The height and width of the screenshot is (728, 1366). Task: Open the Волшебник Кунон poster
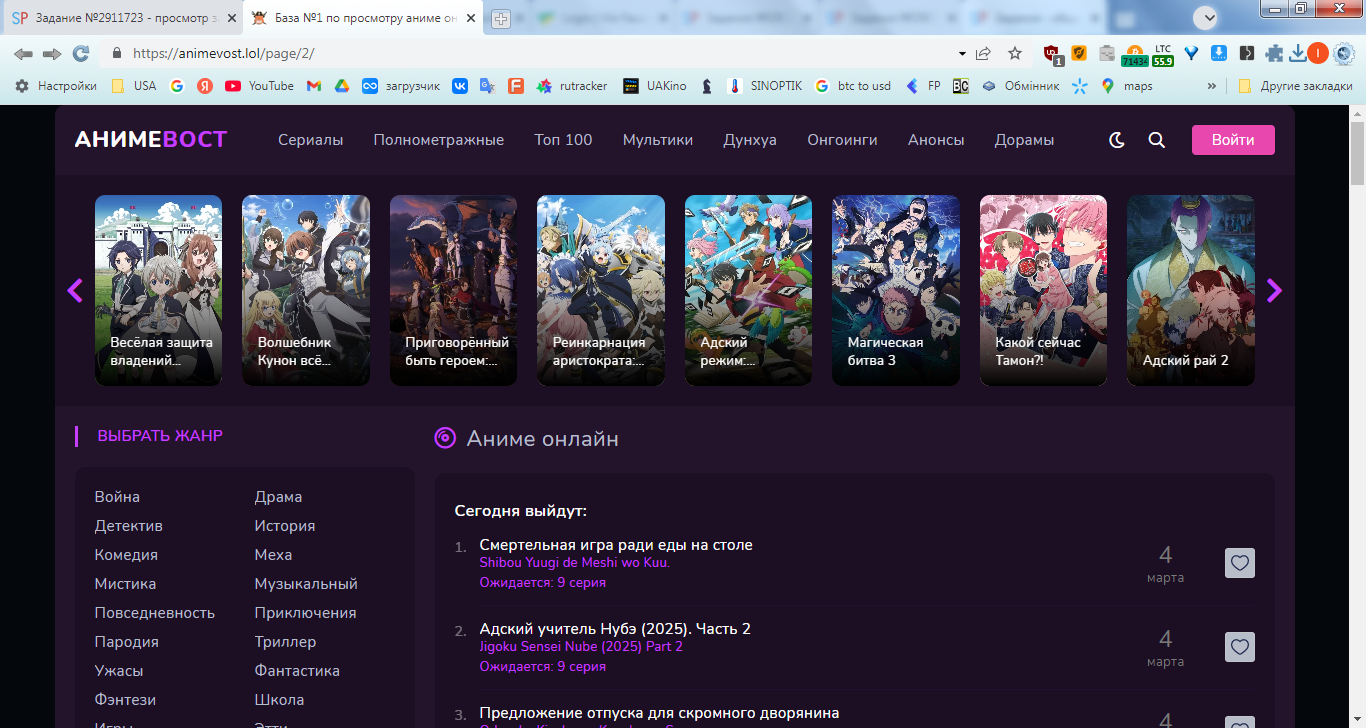[x=306, y=290]
